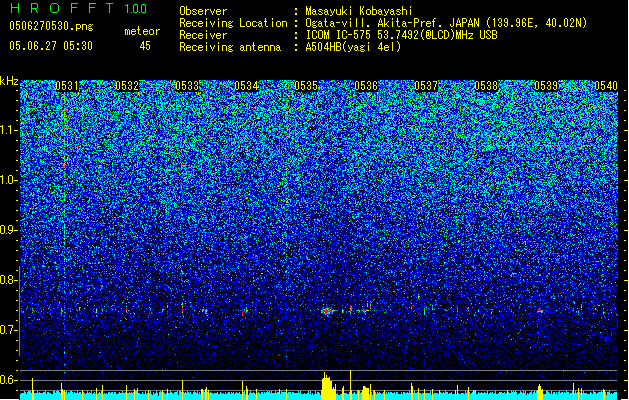Click the 0531 time marker
Image resolution: width=629 pixels, height=400 pixels.
click(67, 86)
